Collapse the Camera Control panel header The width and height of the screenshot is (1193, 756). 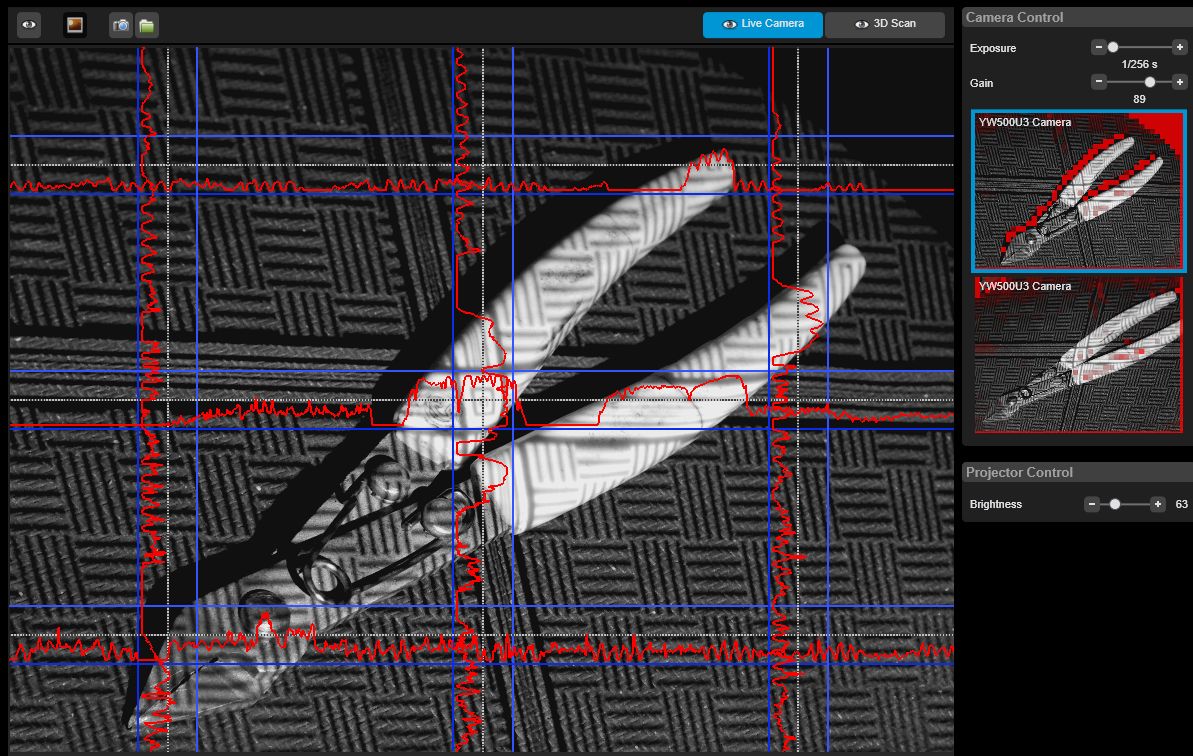pos(1075,17)
